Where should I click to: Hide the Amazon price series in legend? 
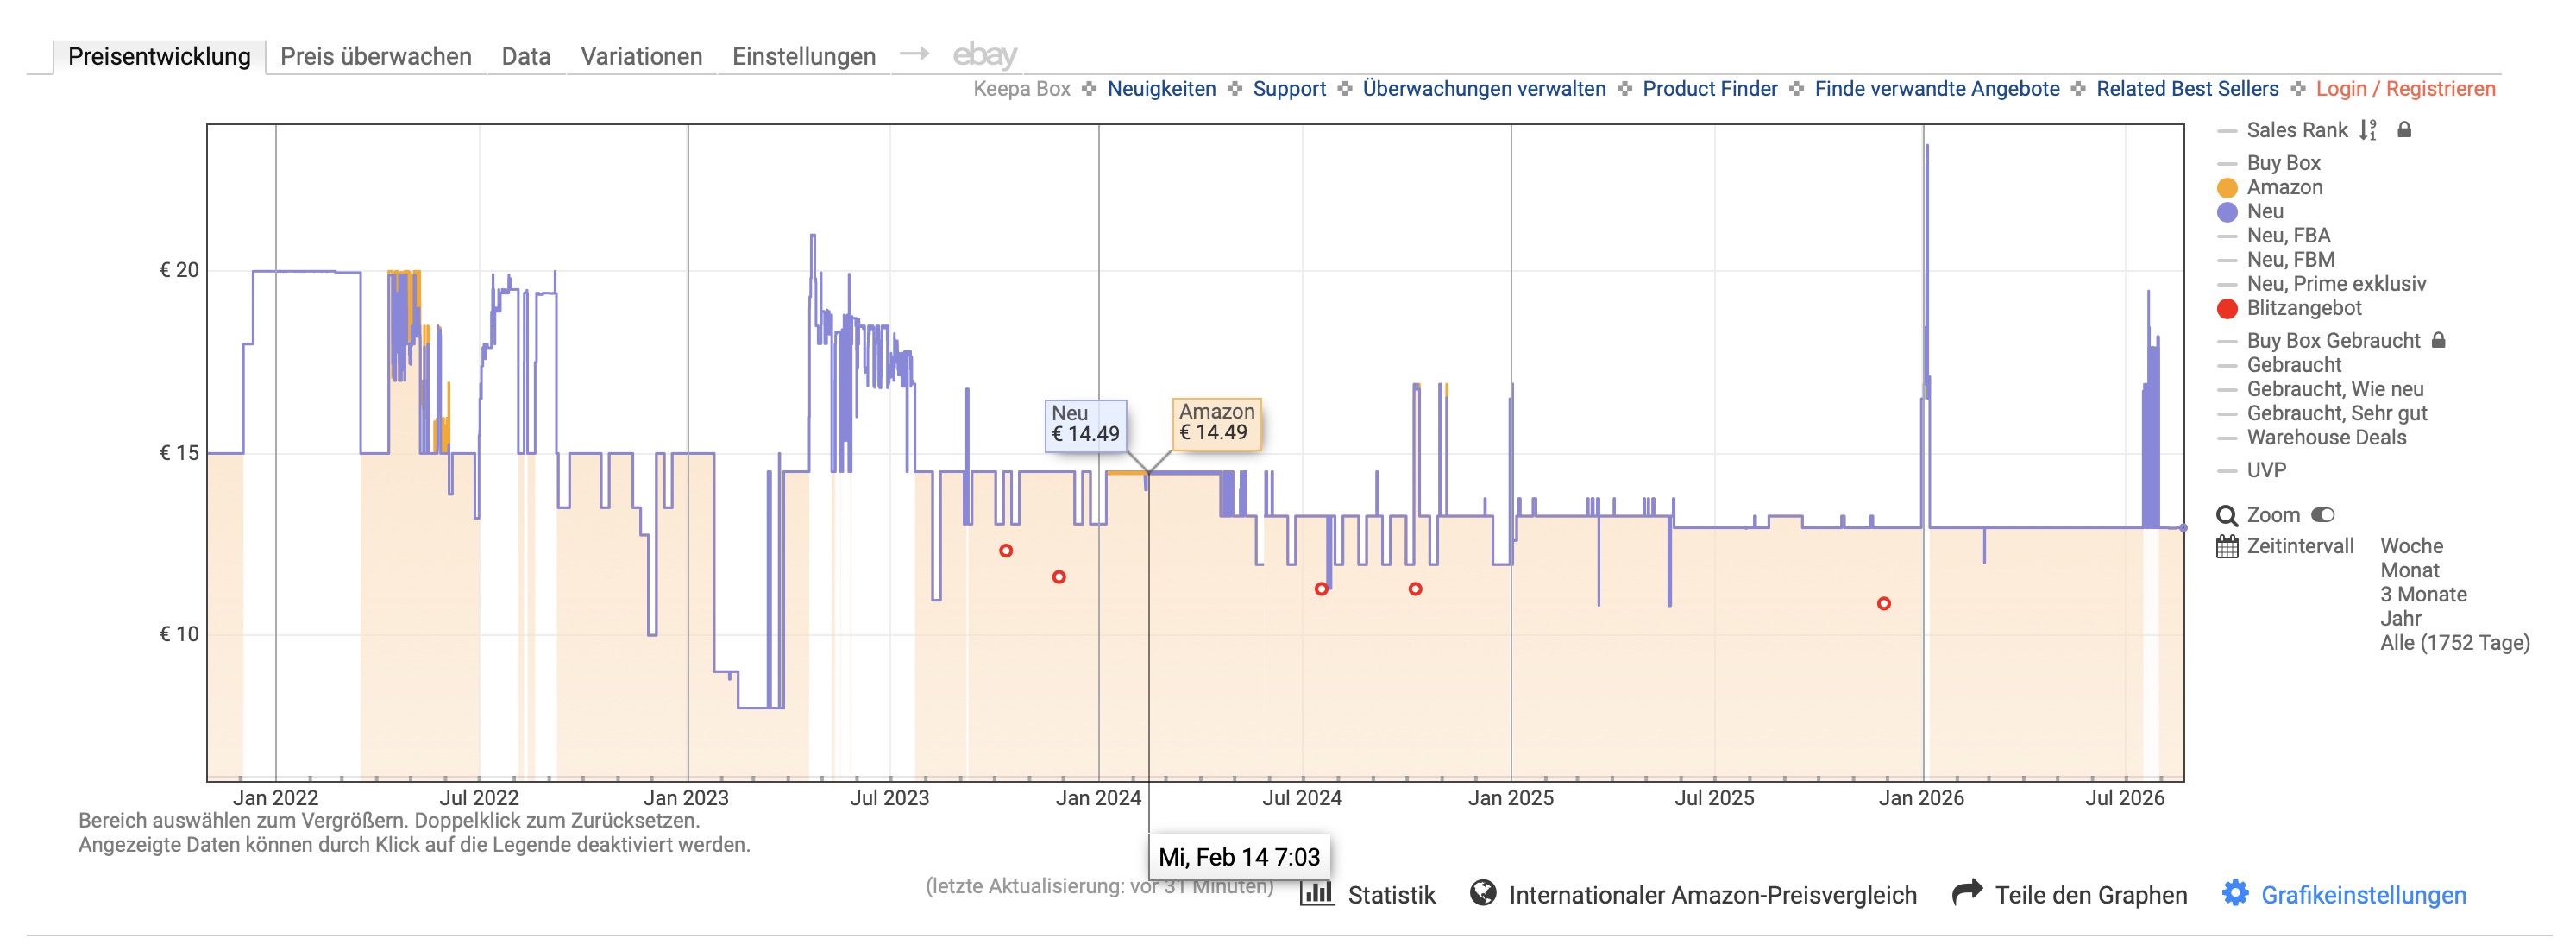(x=2285, y=187)
